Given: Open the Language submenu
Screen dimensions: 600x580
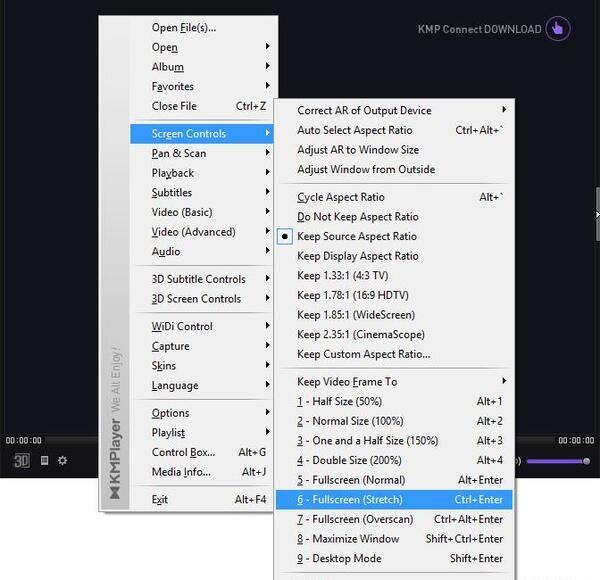Looking at the screenshot, I should click(202, 386).
